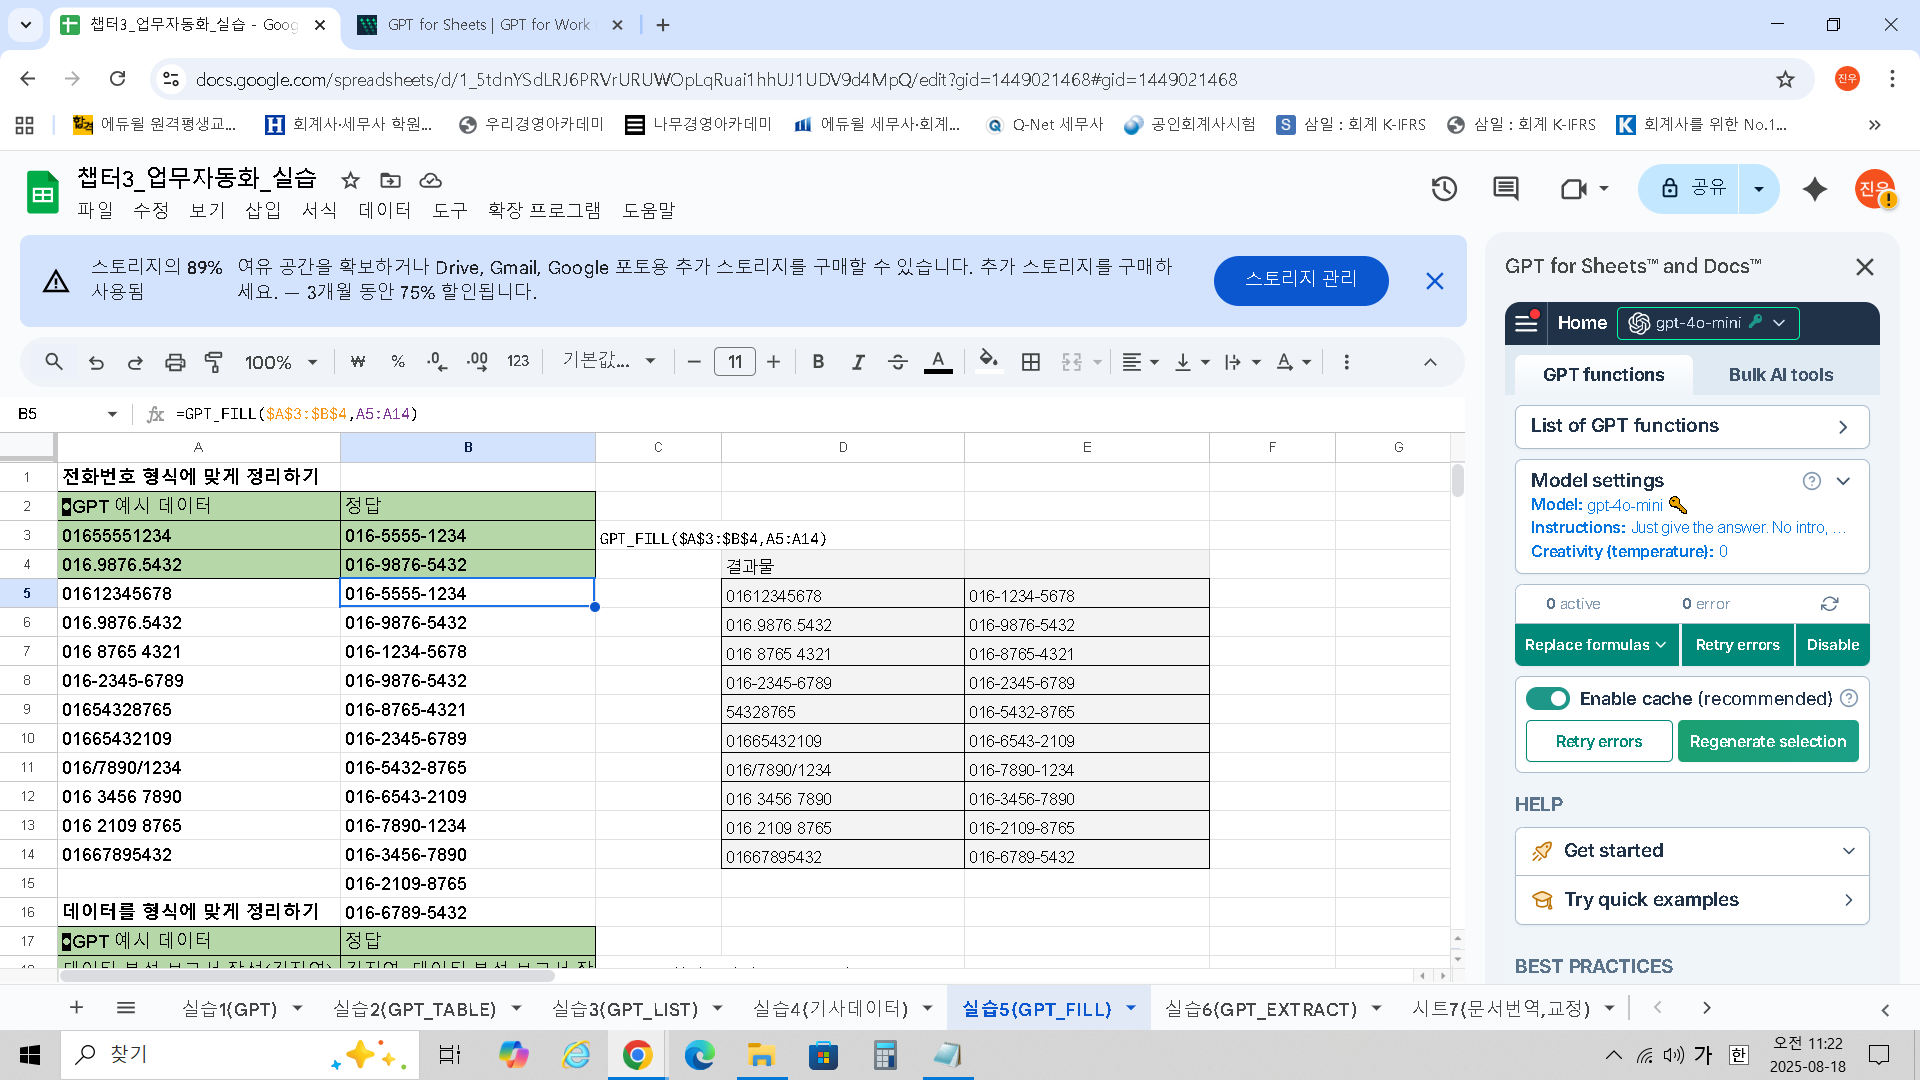Refresh active and error counts
1920x1080 pixels.
[x=1830, y=604]
